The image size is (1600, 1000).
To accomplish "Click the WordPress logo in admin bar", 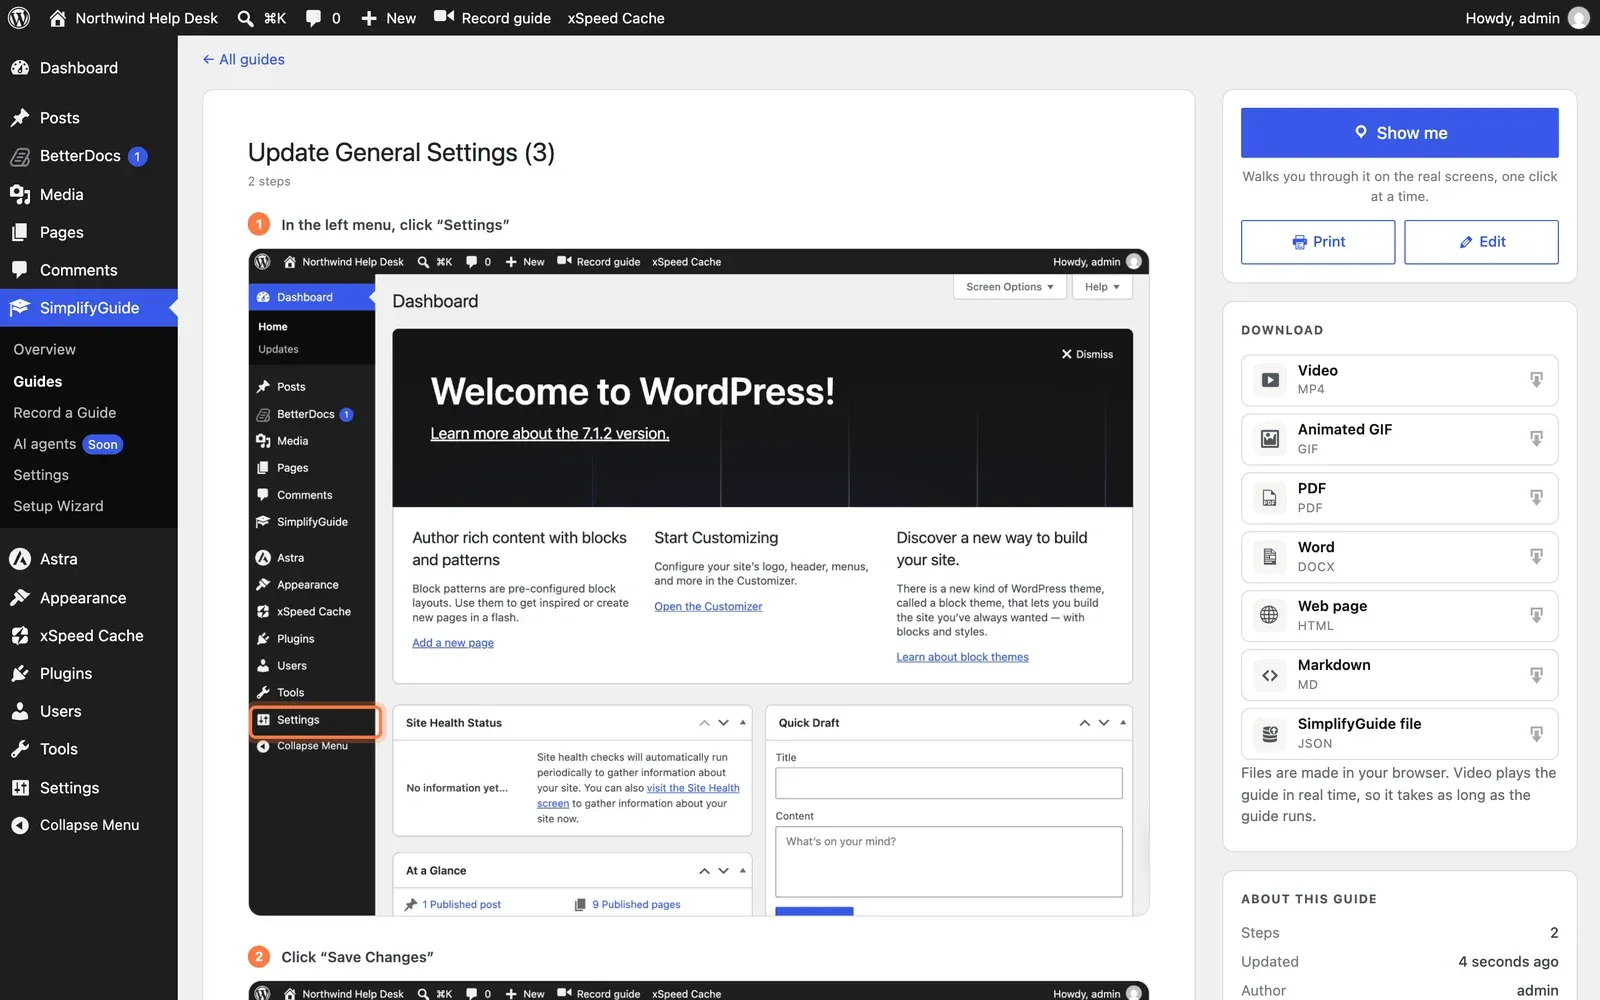I will coord(19,18).
